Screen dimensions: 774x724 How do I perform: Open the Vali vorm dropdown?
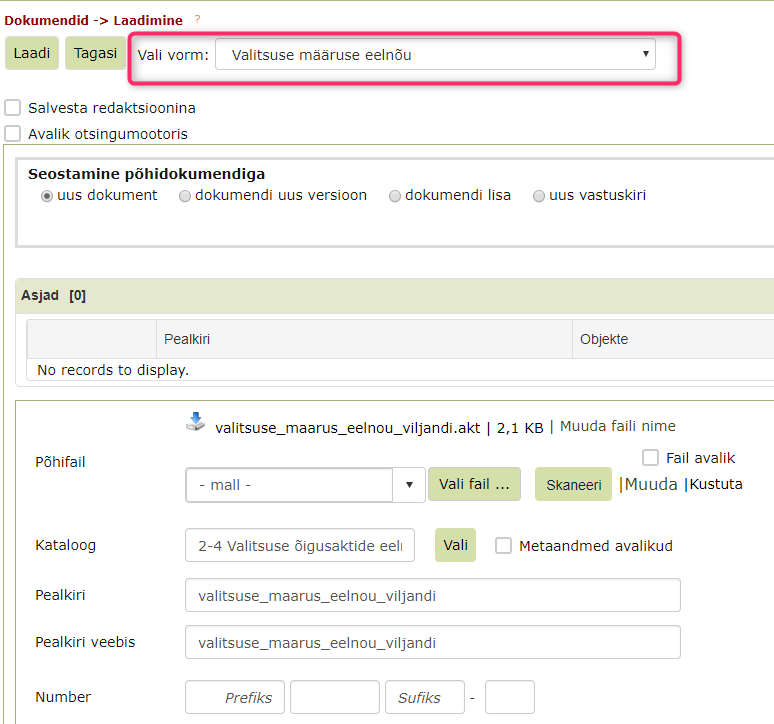click(x=435, y=55)
